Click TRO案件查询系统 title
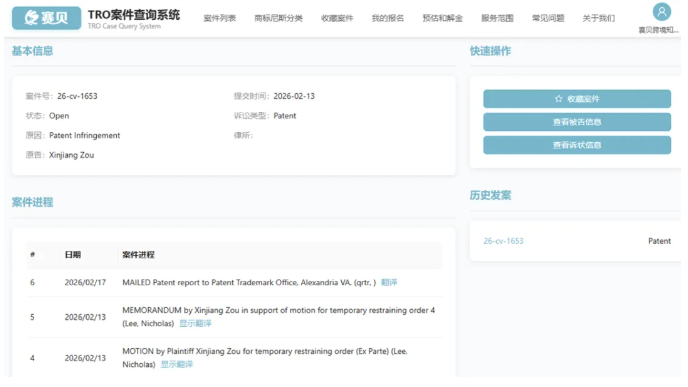Viewport: 688px width, 387px height. click(134, 14)
